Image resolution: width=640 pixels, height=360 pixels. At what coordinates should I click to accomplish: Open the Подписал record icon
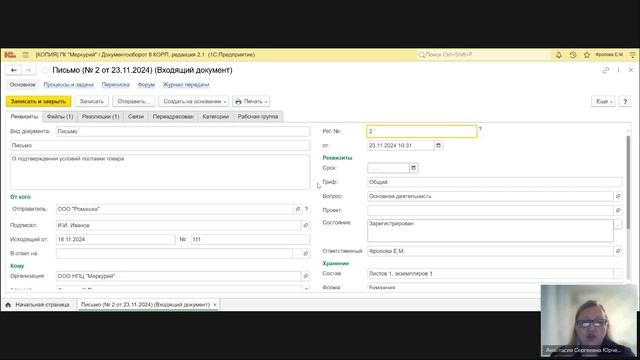305,225
